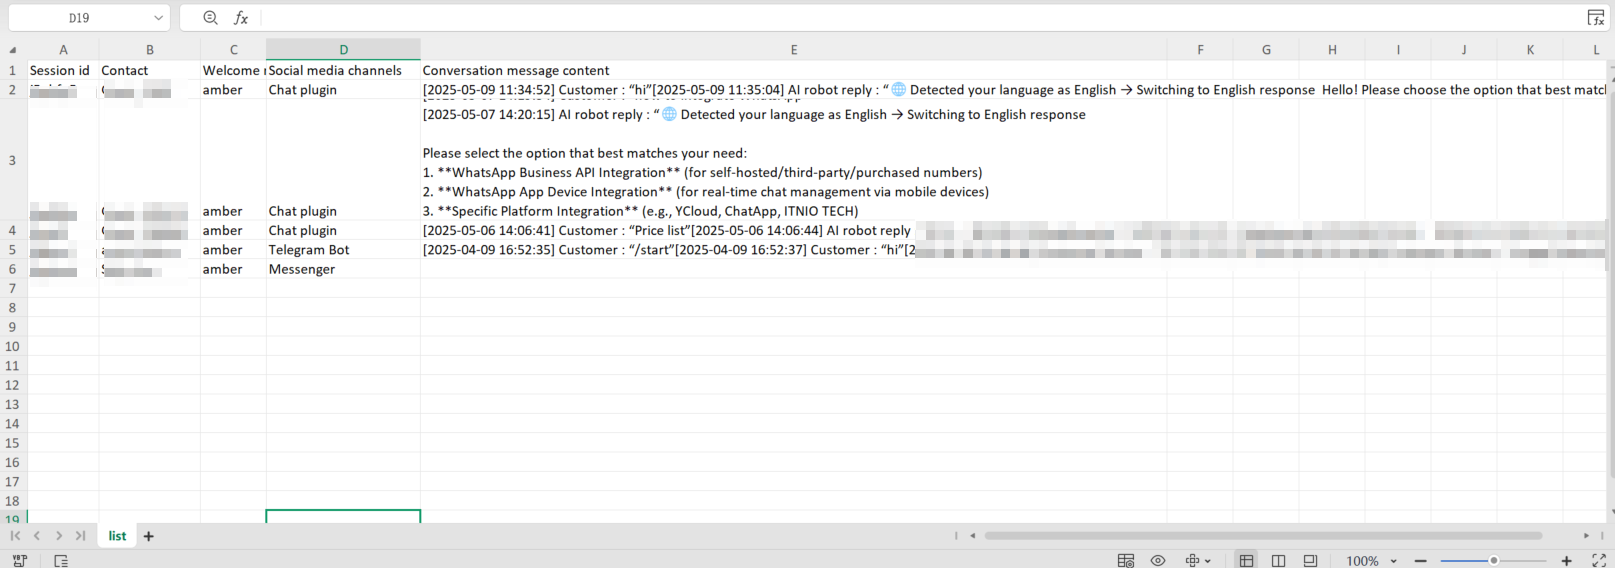Open the Name Box dropdown arrow
Image resolution: width=1615 pixels, height=568 pixels.
(158, 18)
